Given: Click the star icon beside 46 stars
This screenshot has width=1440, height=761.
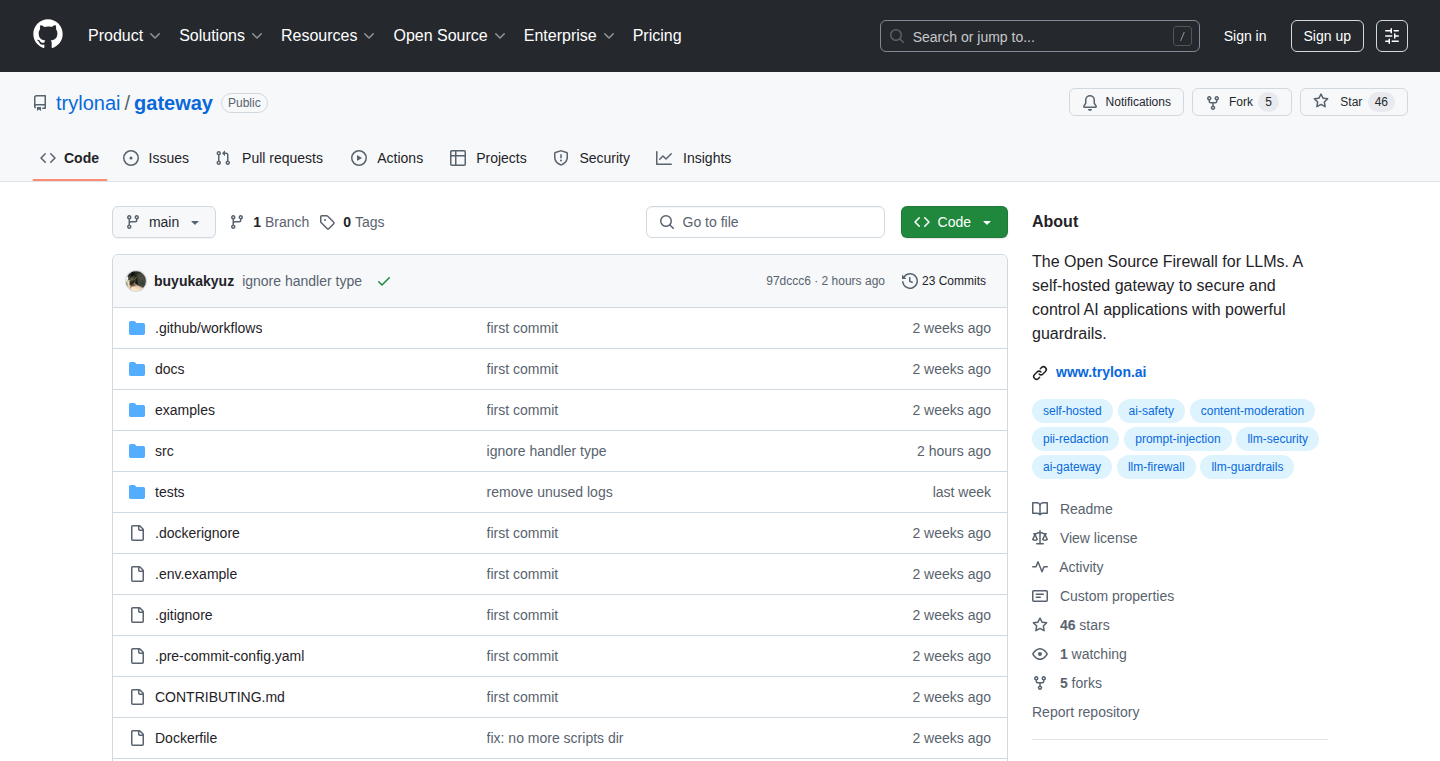Looking at the screenshot, I should point(1040,625).
